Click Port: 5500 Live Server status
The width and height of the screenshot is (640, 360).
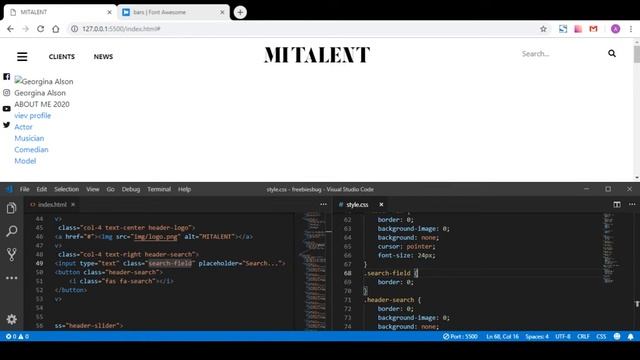click(x=460, y=337)
